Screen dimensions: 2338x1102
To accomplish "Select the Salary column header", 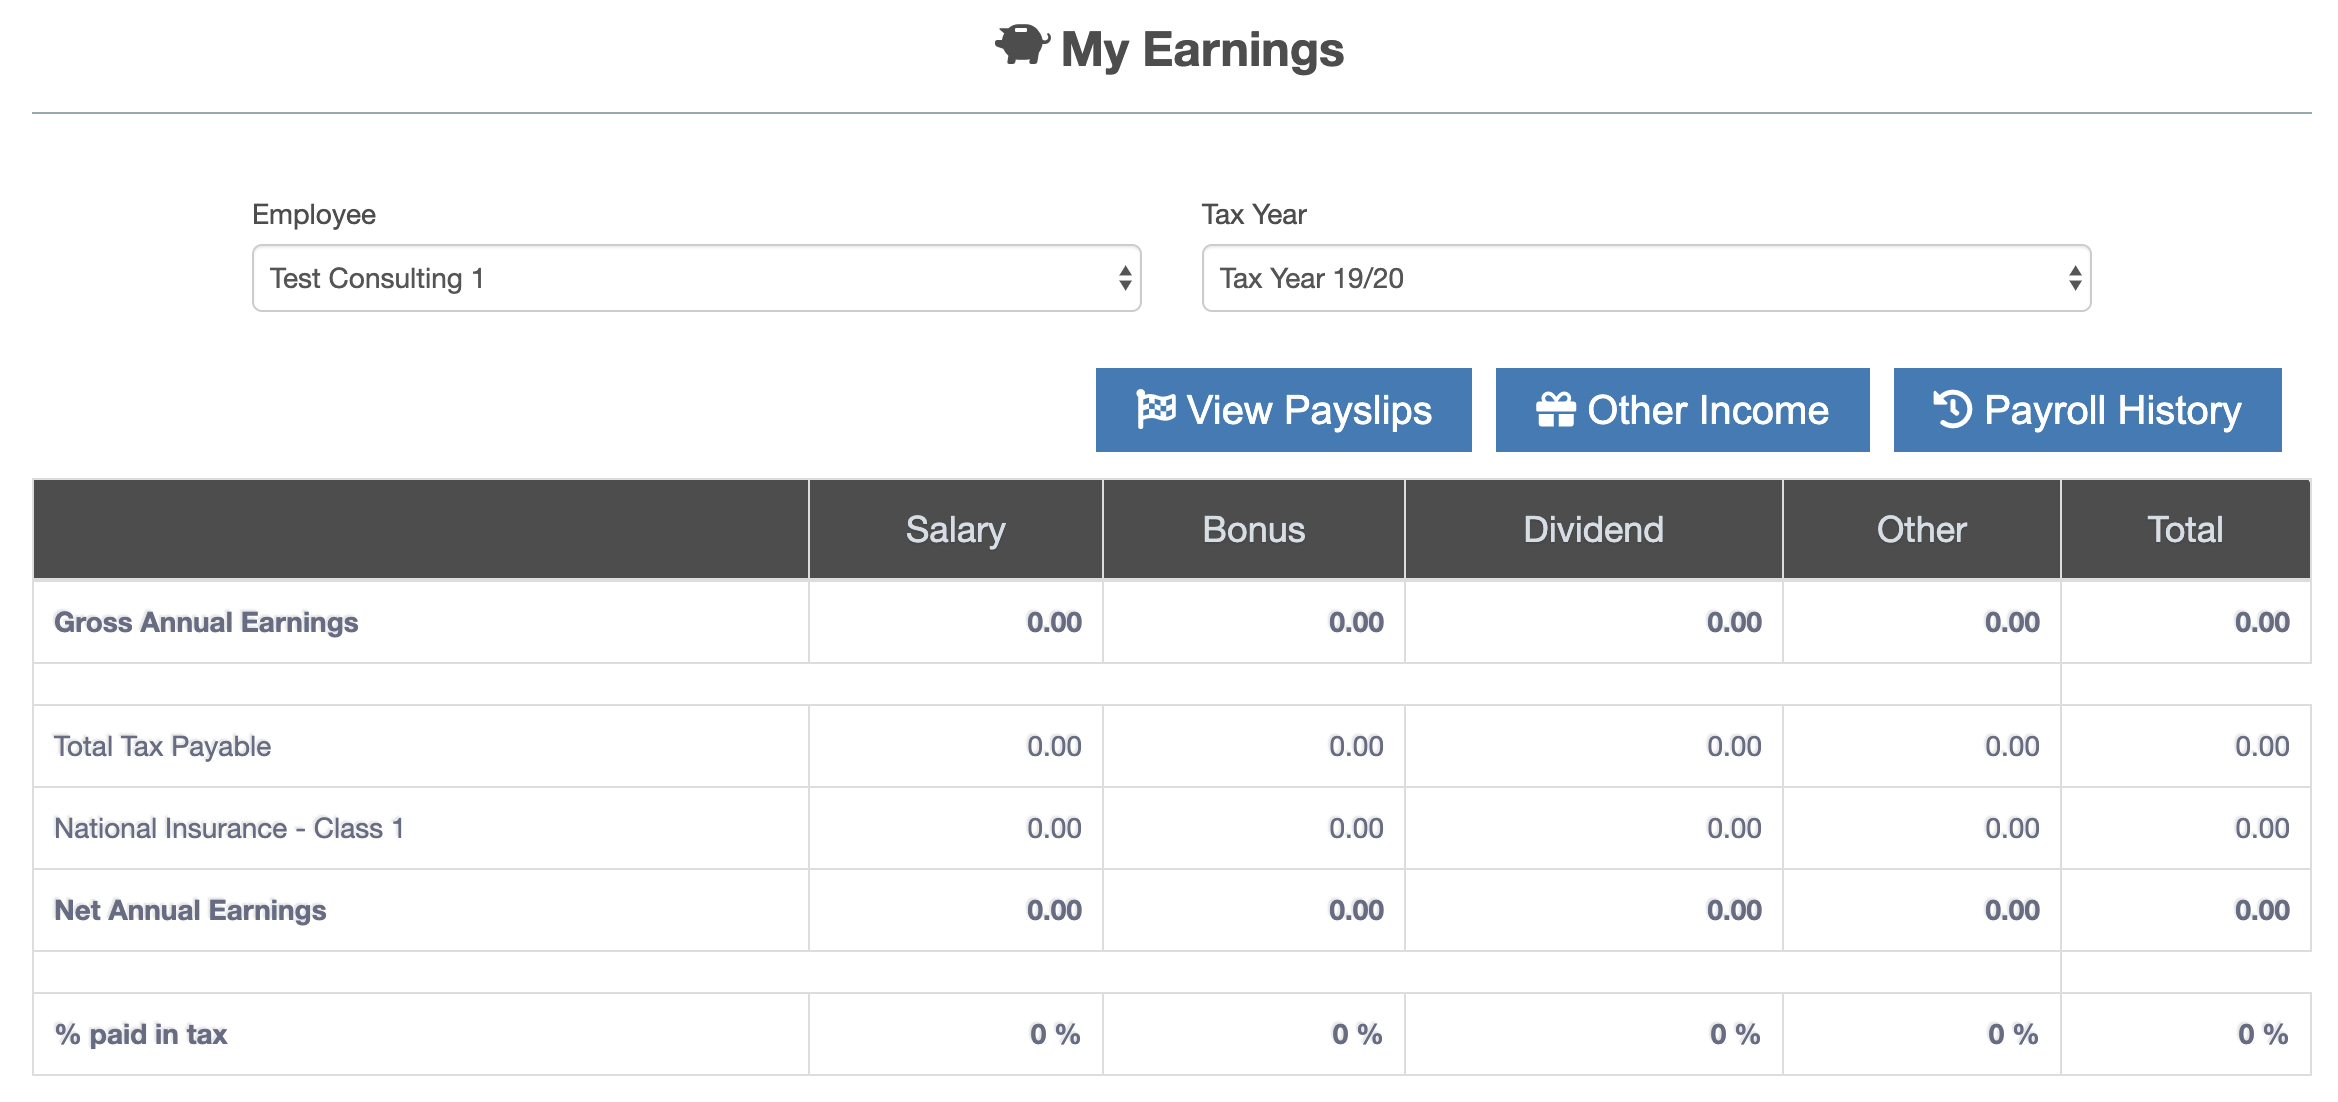I will [956, 529].
